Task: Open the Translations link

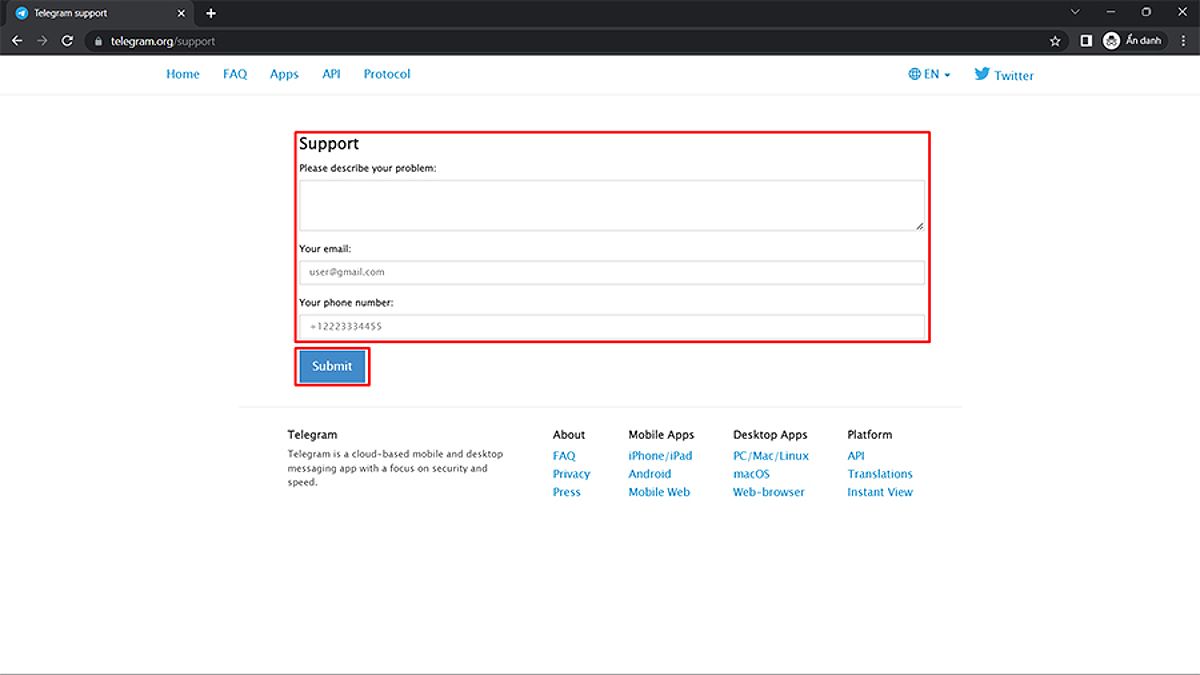Action: click(880, 474)
